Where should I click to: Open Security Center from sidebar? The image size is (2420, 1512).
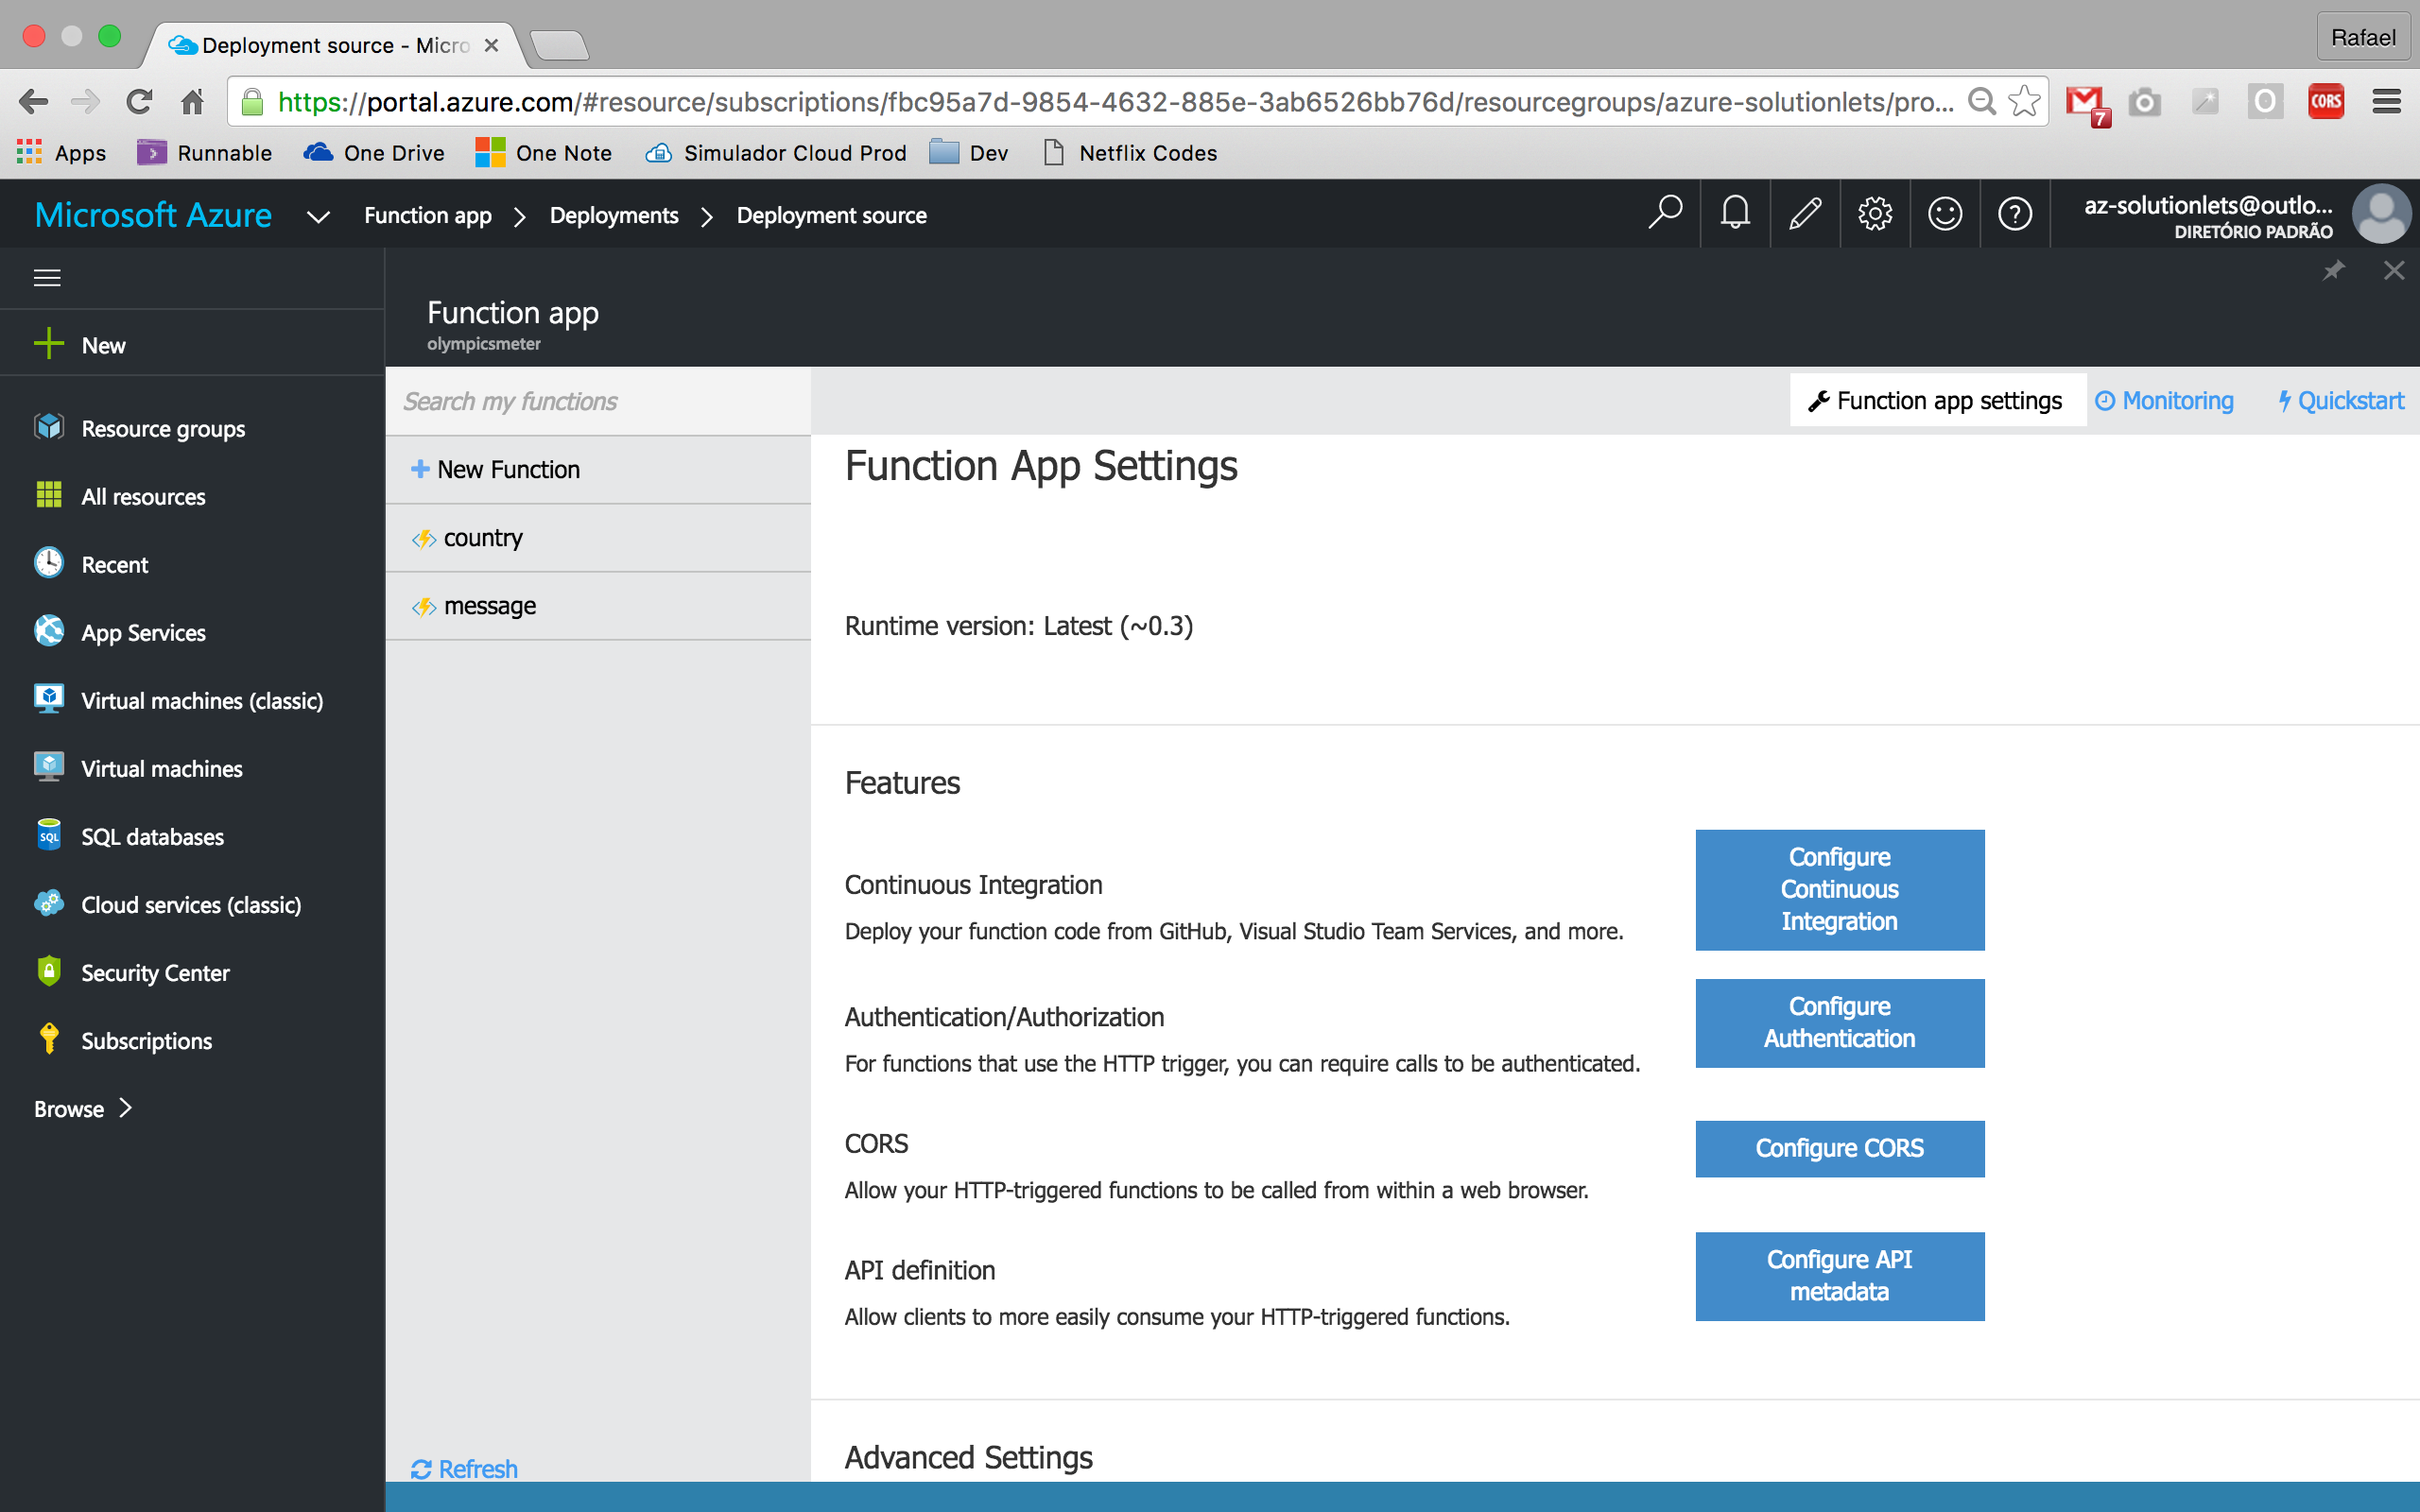(155, 973)
